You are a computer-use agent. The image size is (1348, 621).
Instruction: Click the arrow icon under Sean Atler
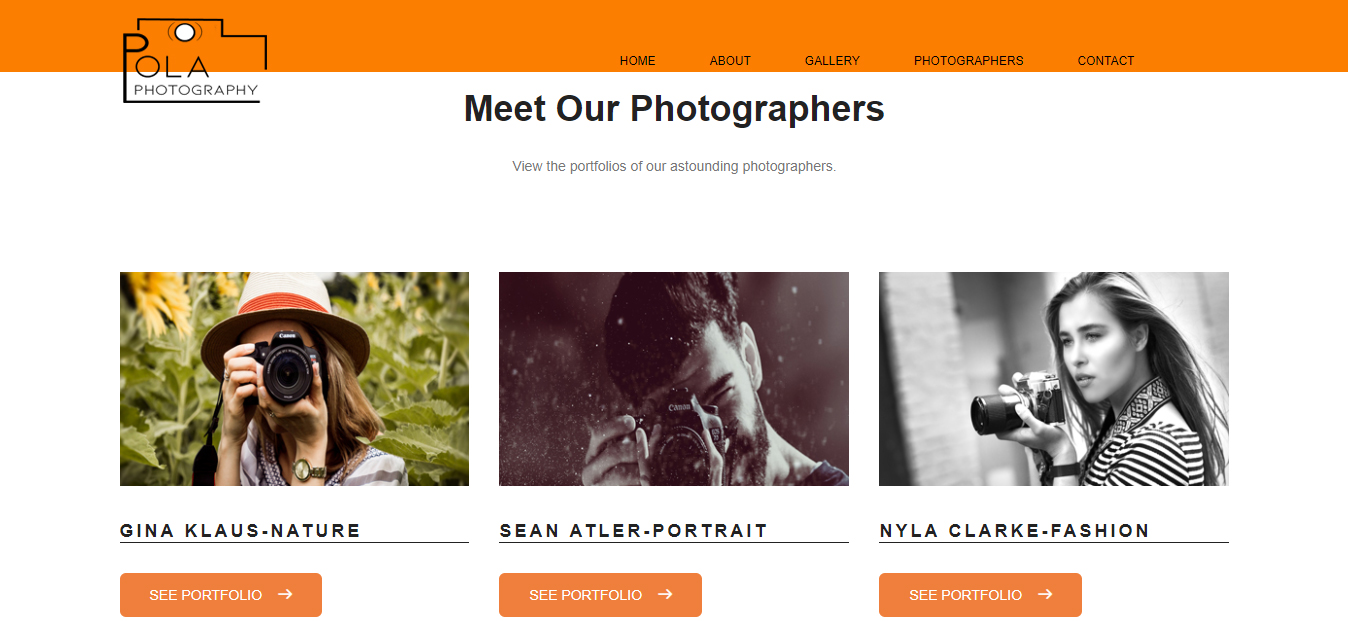tap(665, 594)
